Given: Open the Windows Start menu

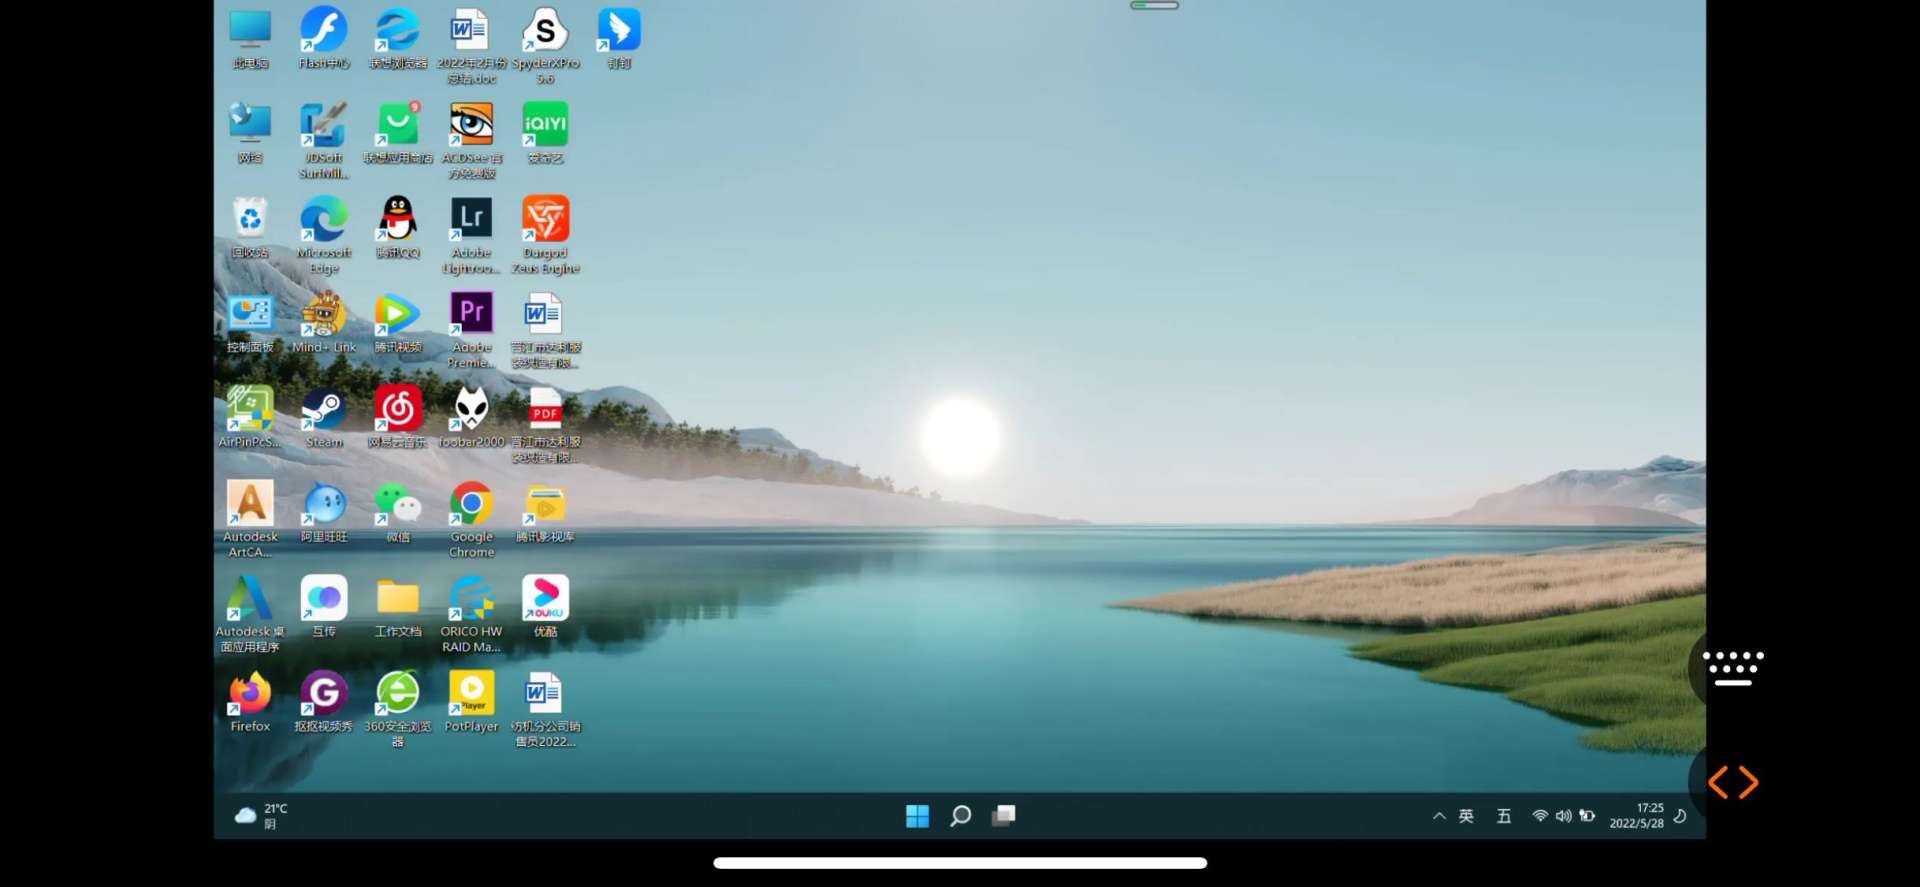Looking at the screenshot, I should click(917, 816).
